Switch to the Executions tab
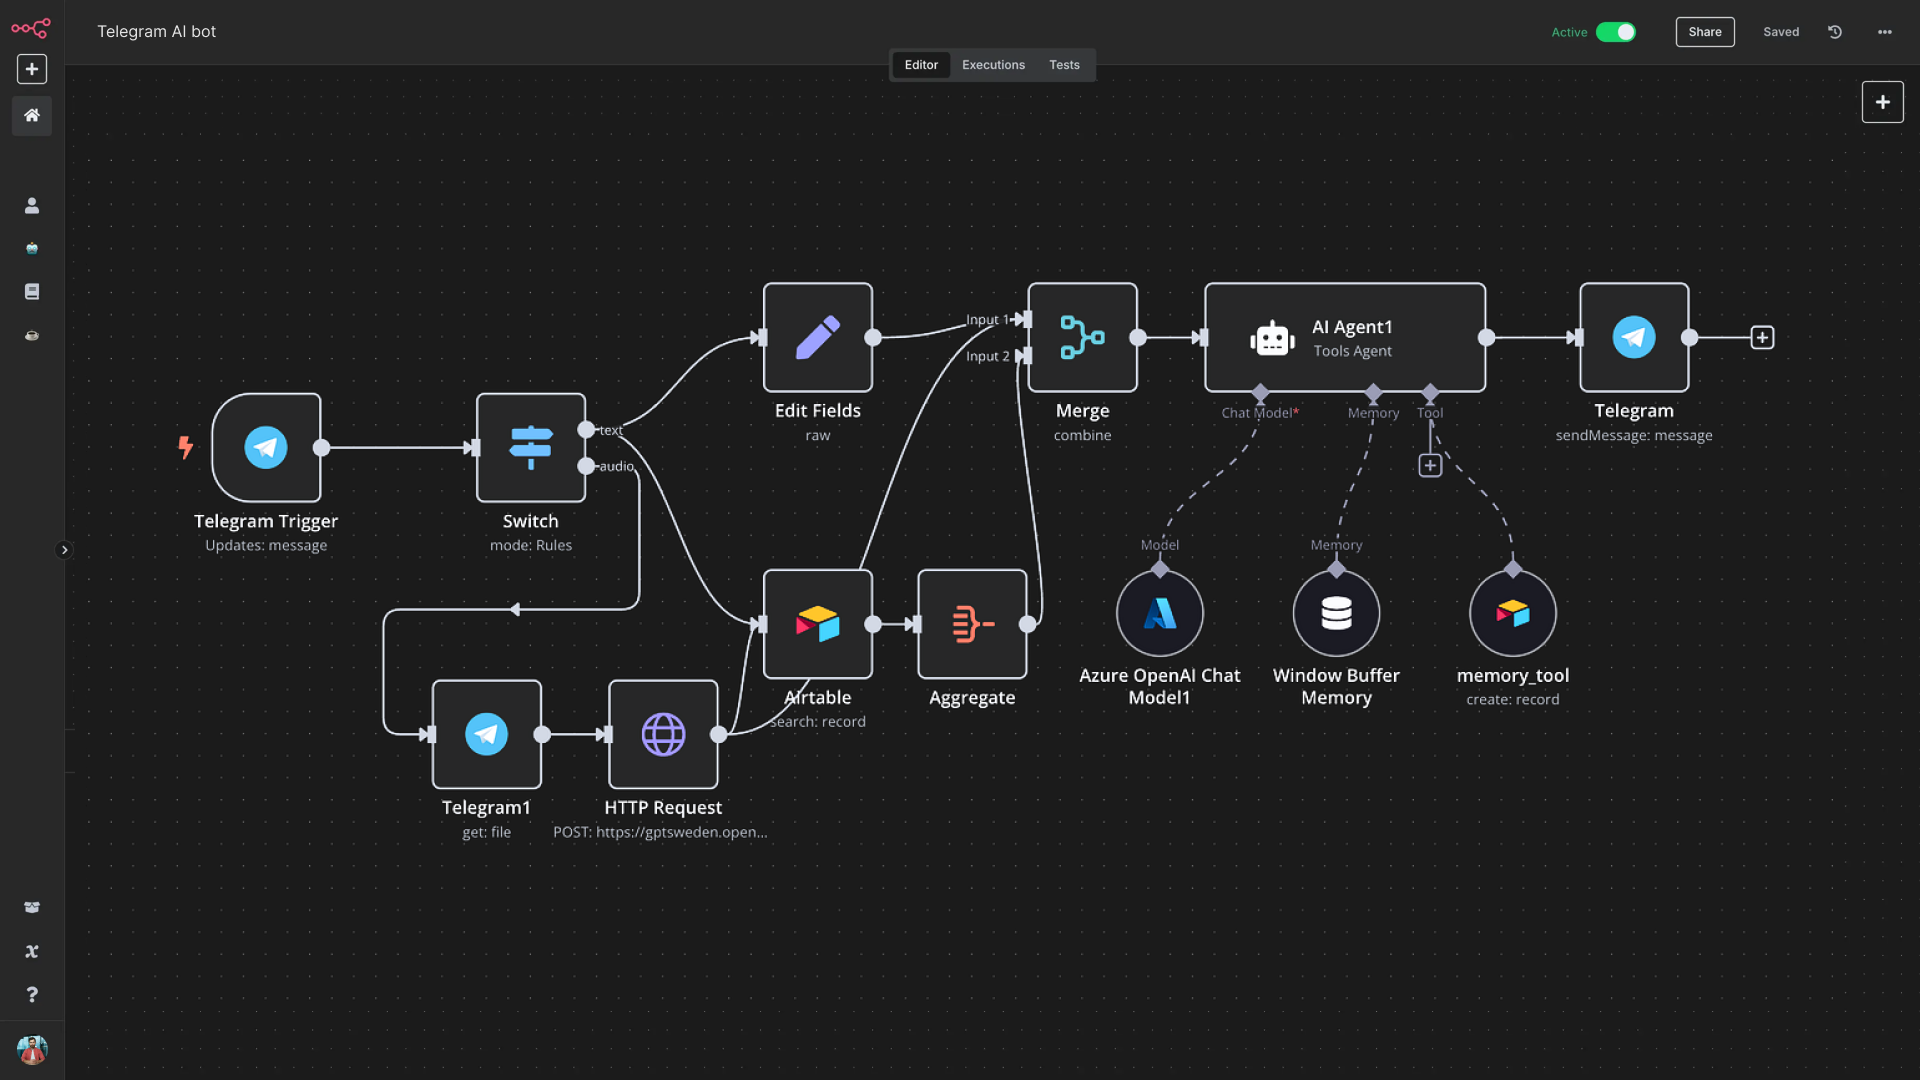This screenshot has width=1920, height=1080. [993, 65]
